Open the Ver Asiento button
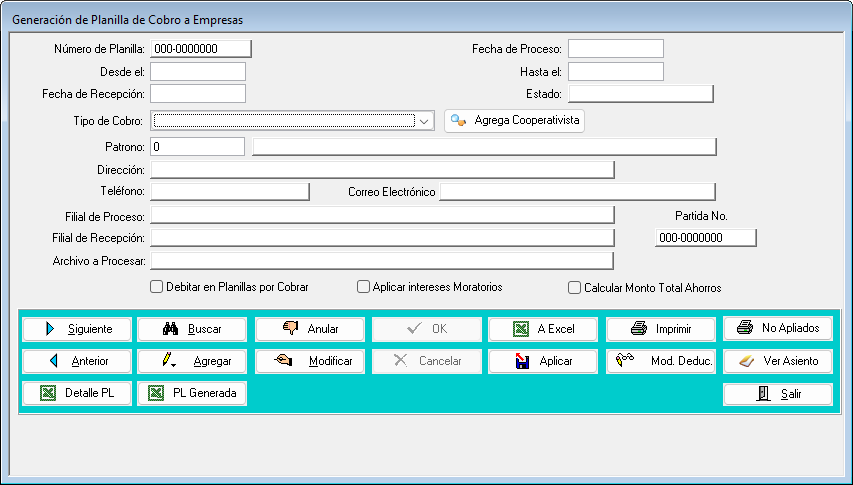The width and height of the screenshot is (853, 485). 778,361
